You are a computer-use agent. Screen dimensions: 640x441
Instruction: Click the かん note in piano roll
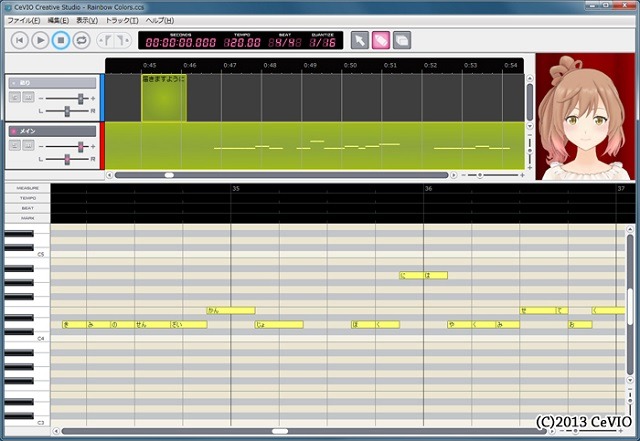(x=230, y=311)
